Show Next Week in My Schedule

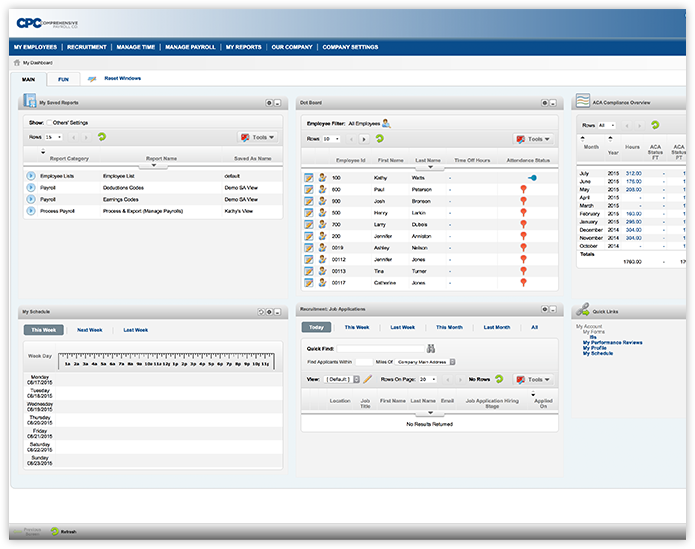point(90,330)
